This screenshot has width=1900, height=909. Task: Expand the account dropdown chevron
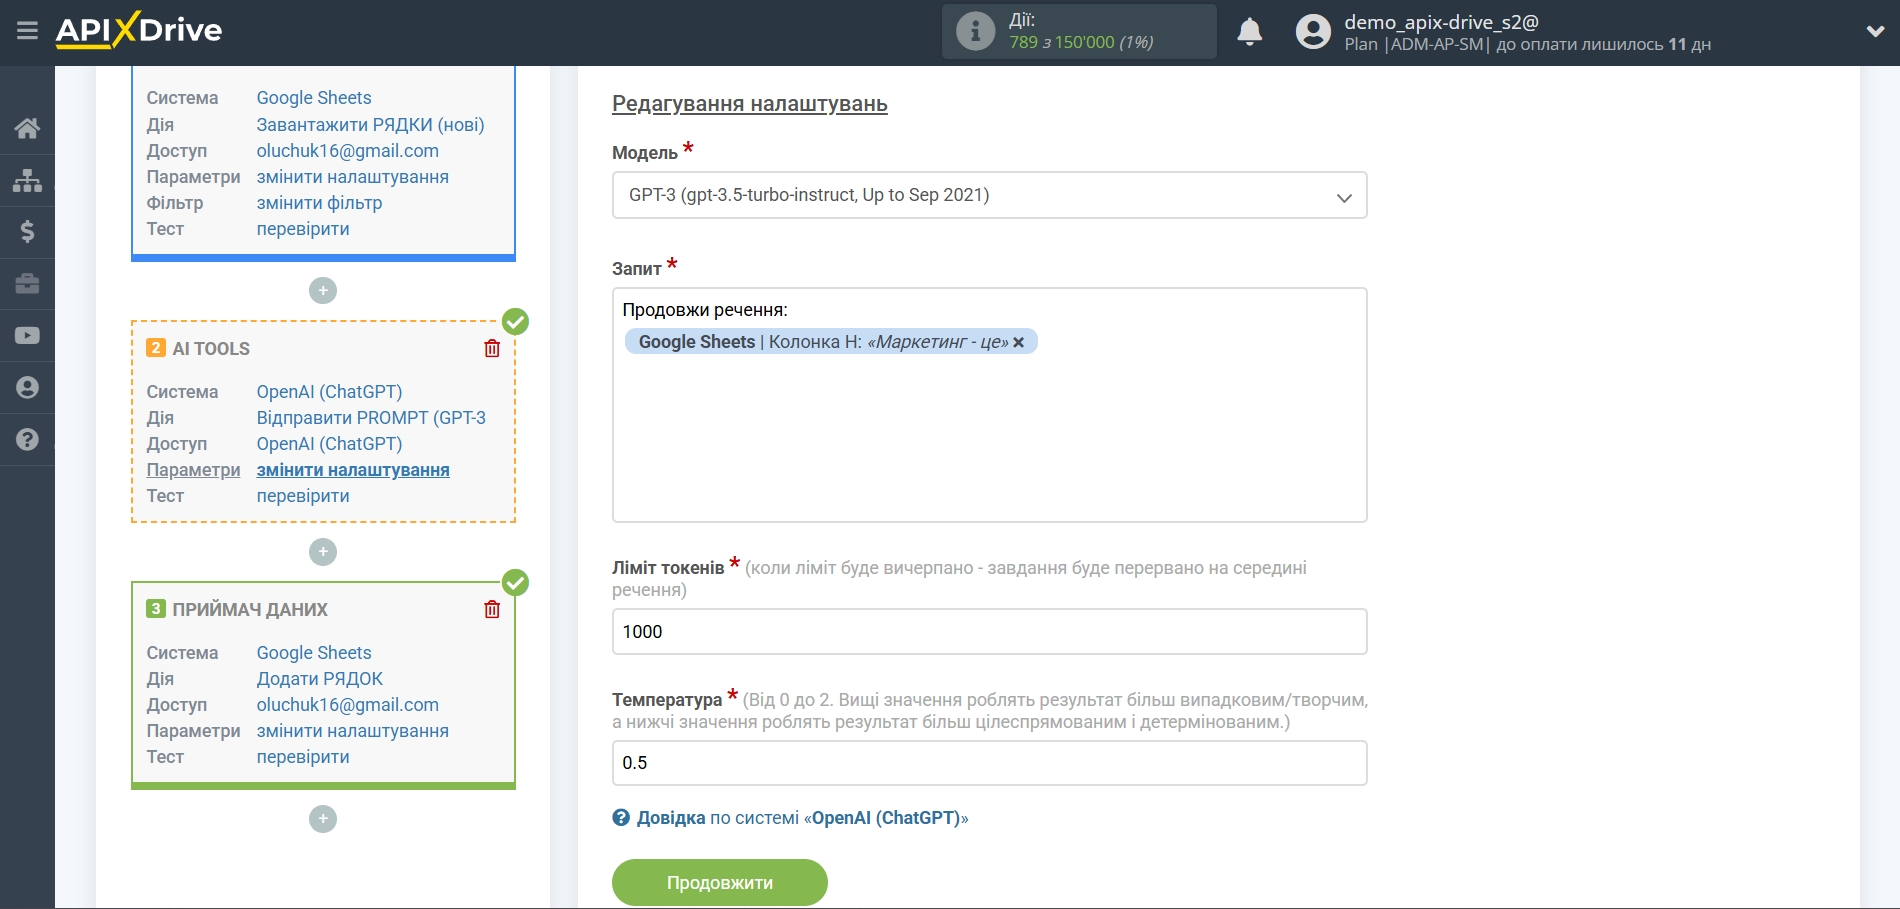pos(1875,32)
